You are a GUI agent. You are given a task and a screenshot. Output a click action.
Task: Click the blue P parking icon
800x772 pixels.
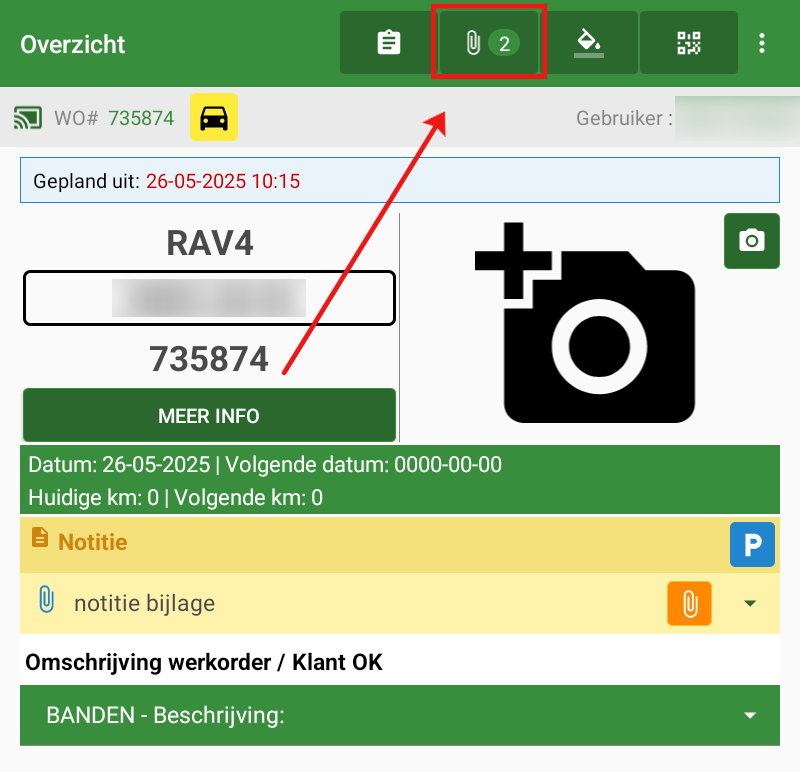pos(751,544)
